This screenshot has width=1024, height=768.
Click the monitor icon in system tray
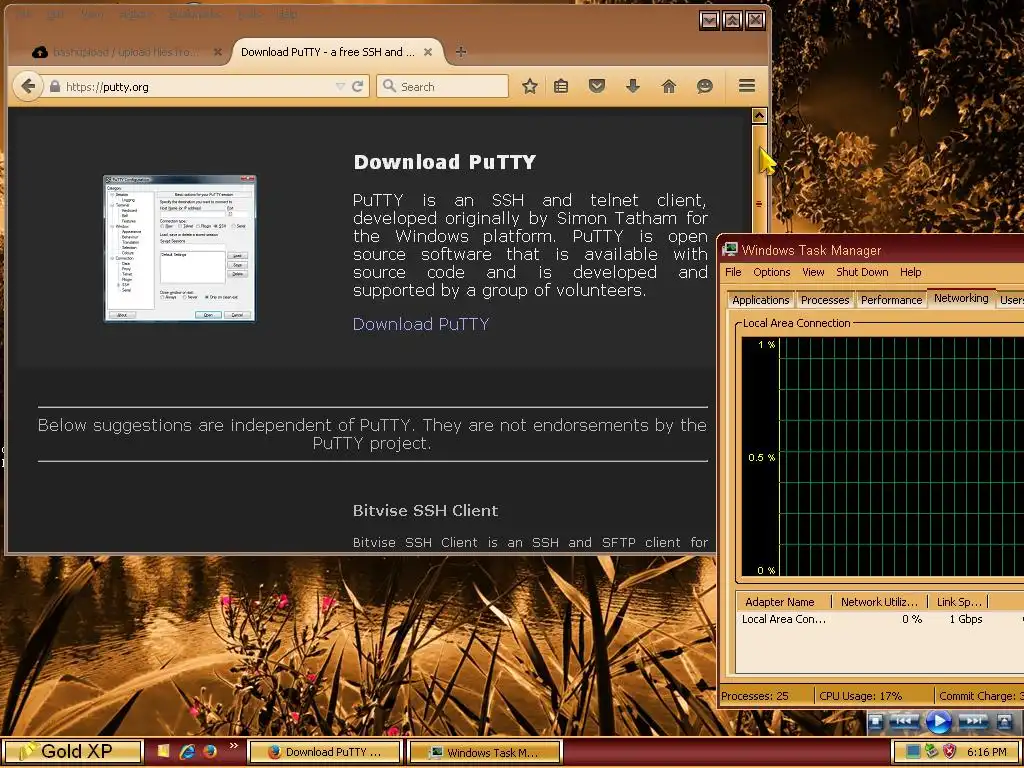[912, 752]
